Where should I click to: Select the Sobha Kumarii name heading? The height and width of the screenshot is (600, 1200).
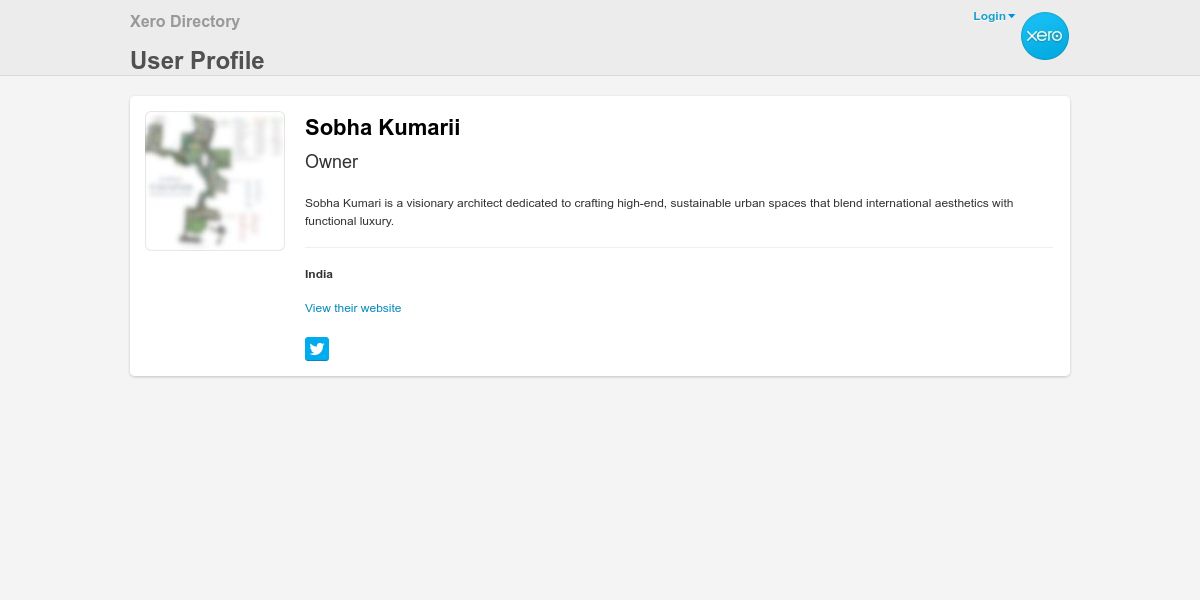pos(382,128)
